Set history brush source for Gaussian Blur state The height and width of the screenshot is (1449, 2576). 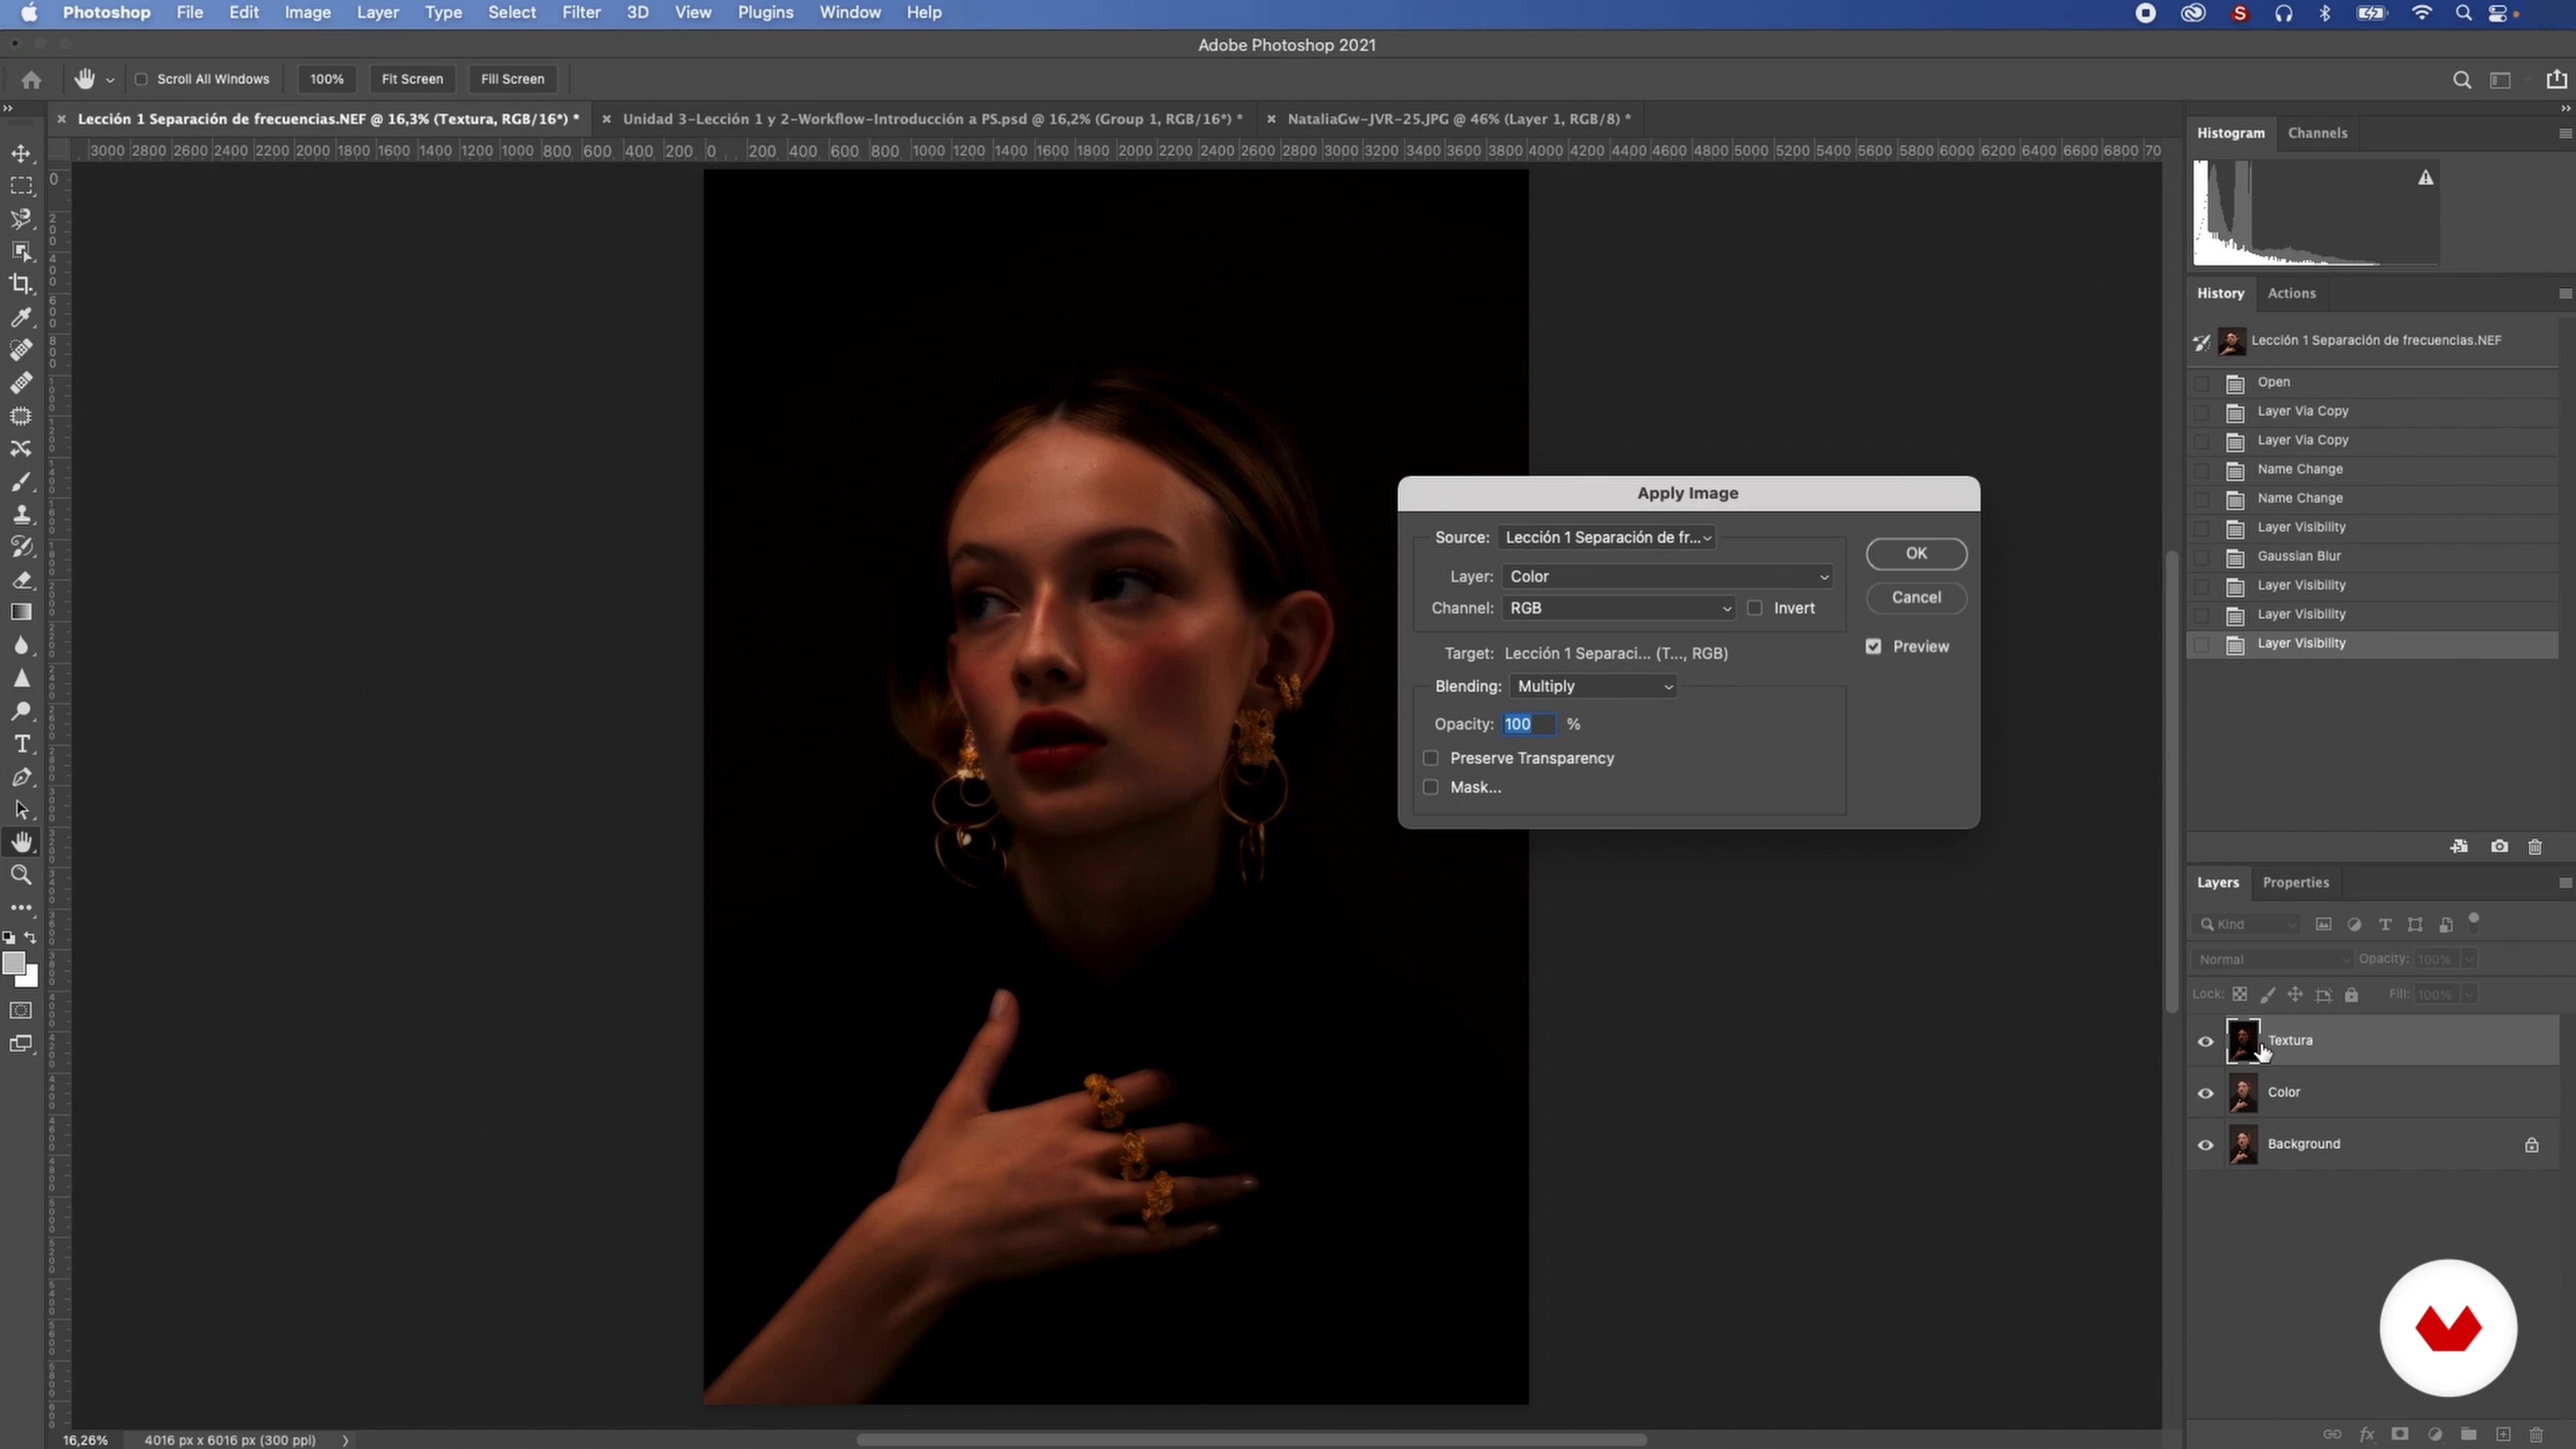coord(2201,557)
